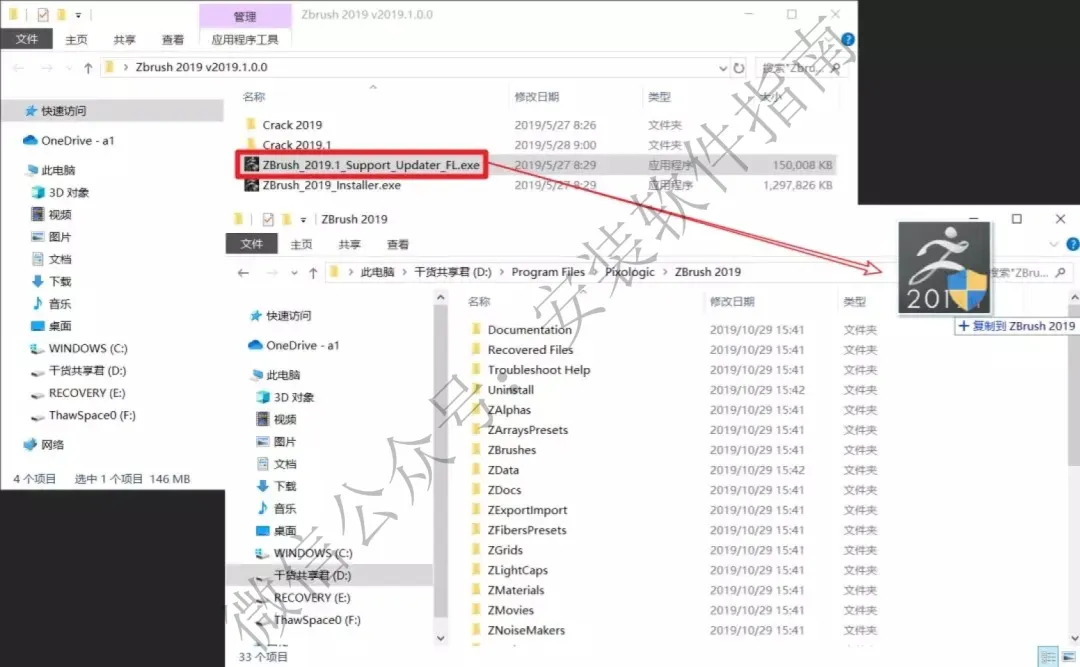Viewport: 1080px width, 667px height.
Task: Open 管理 contextual tab in back window
Action: [x=245, y=16]
